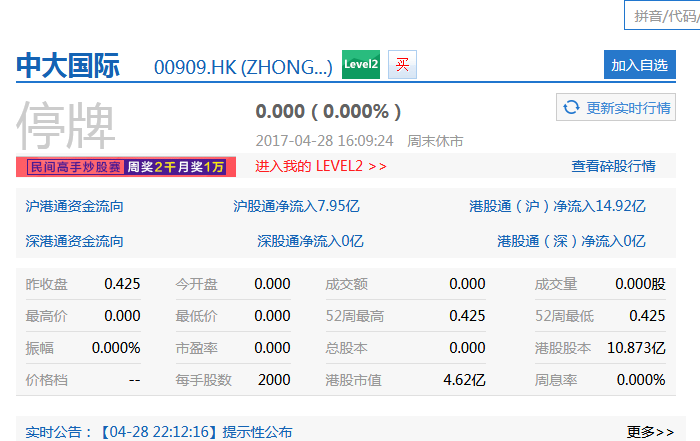Open 进入我的 LEVEL2 link
The height and width of the screenshot is (441, 700).
[x=321, y=166]
